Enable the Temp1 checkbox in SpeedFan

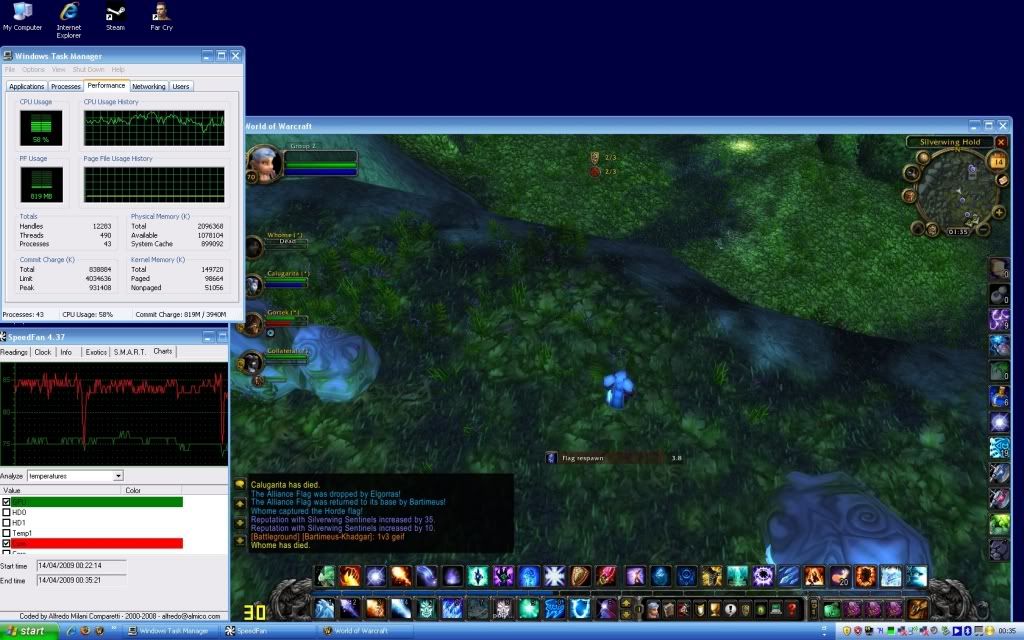click(x=7, y=533)
